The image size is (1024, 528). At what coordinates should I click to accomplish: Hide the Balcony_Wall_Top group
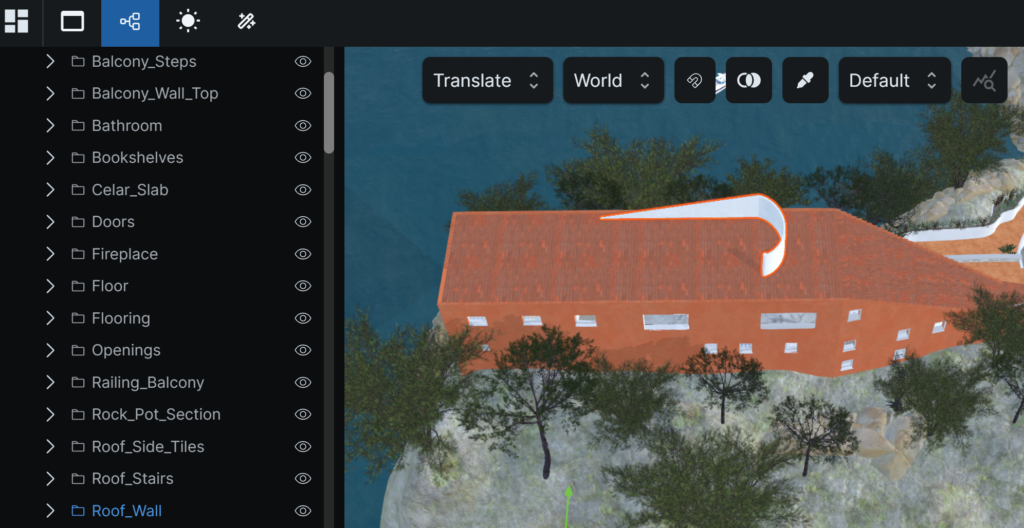tap(302, 93)
